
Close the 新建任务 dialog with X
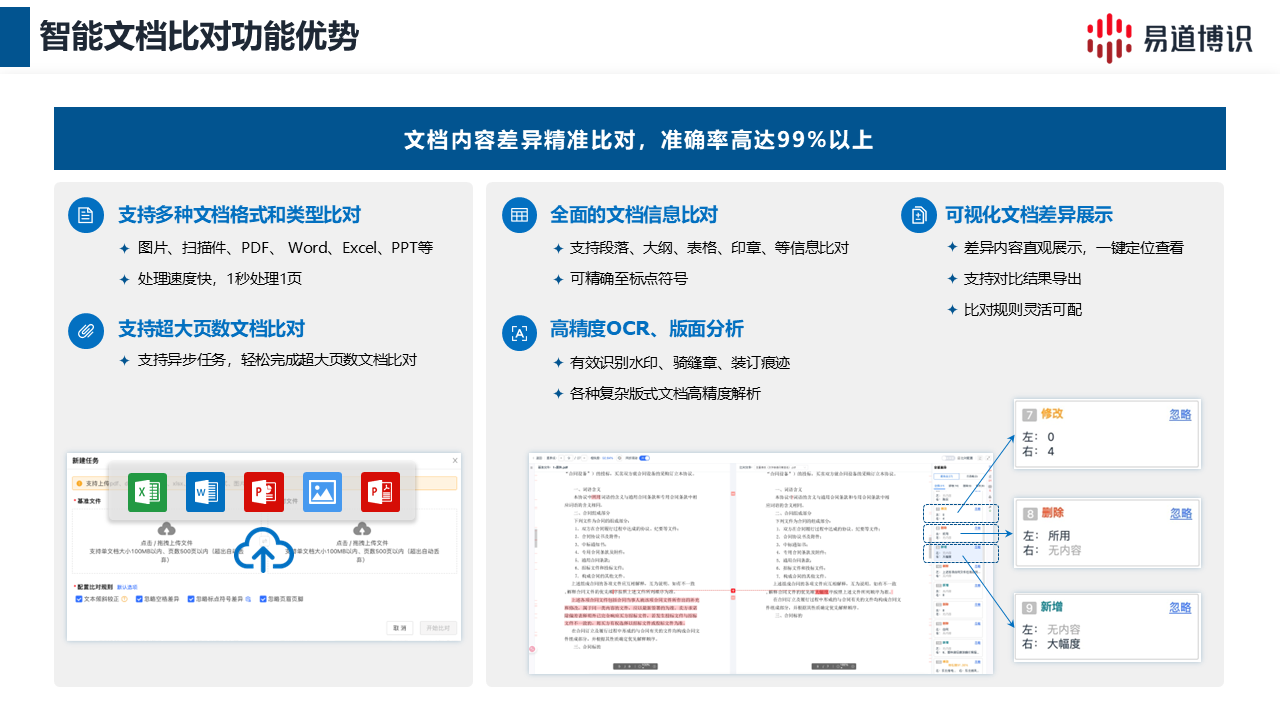tap(455, 460)
